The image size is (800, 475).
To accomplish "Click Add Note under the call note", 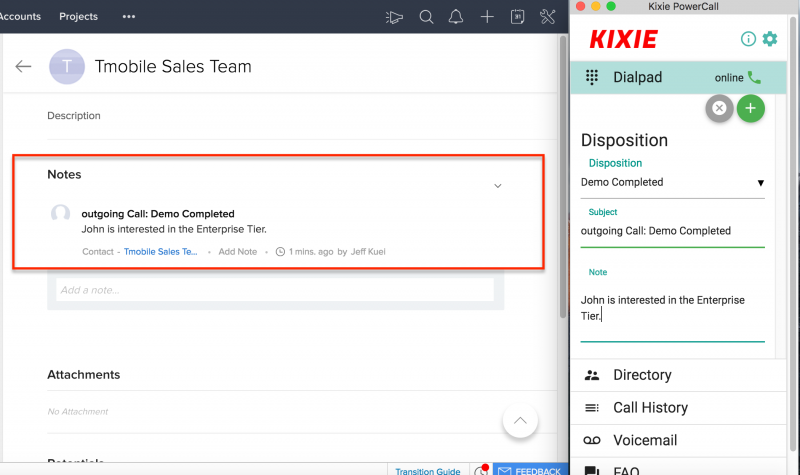I will (237, 252).
